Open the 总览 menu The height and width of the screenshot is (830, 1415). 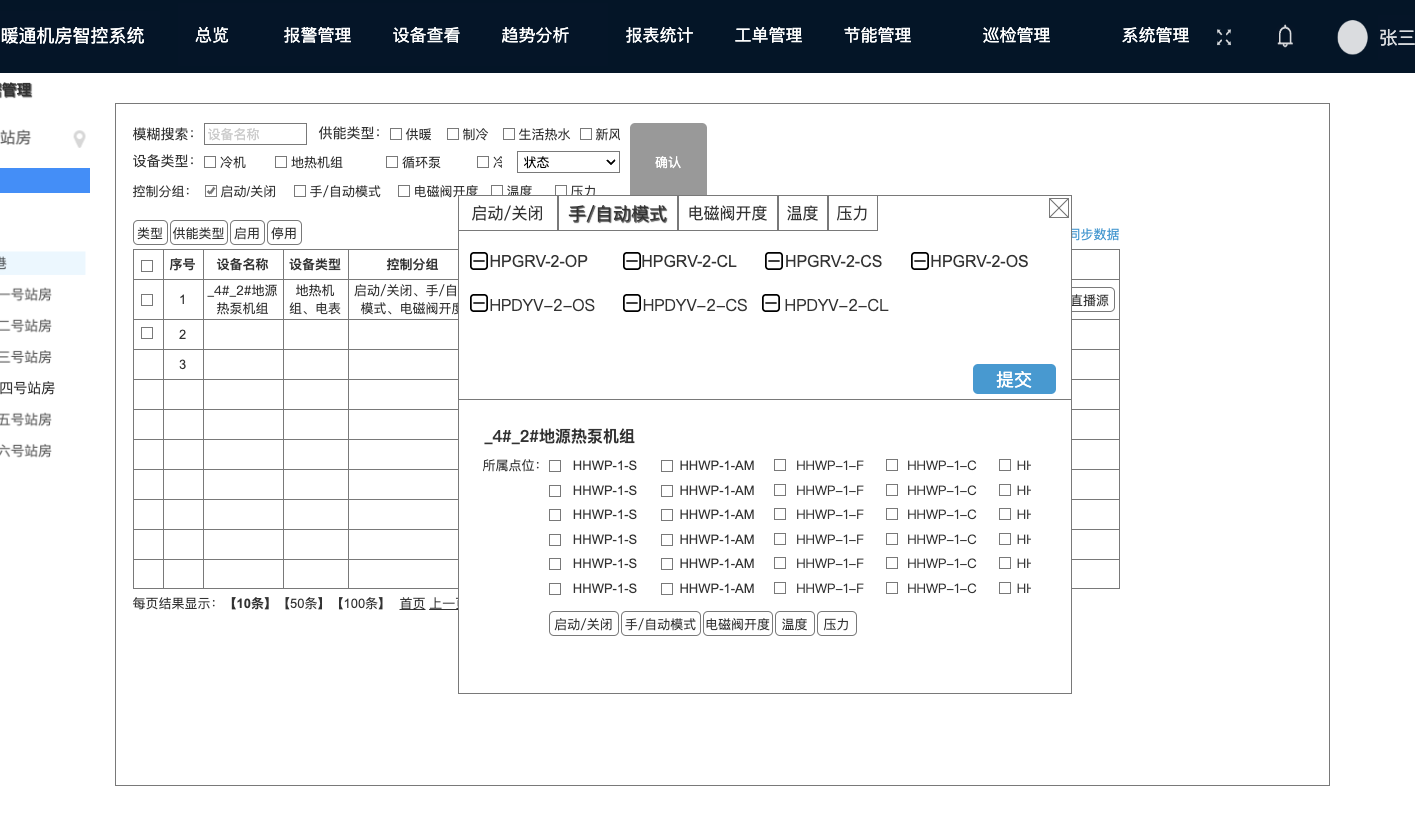click(212, 36)
